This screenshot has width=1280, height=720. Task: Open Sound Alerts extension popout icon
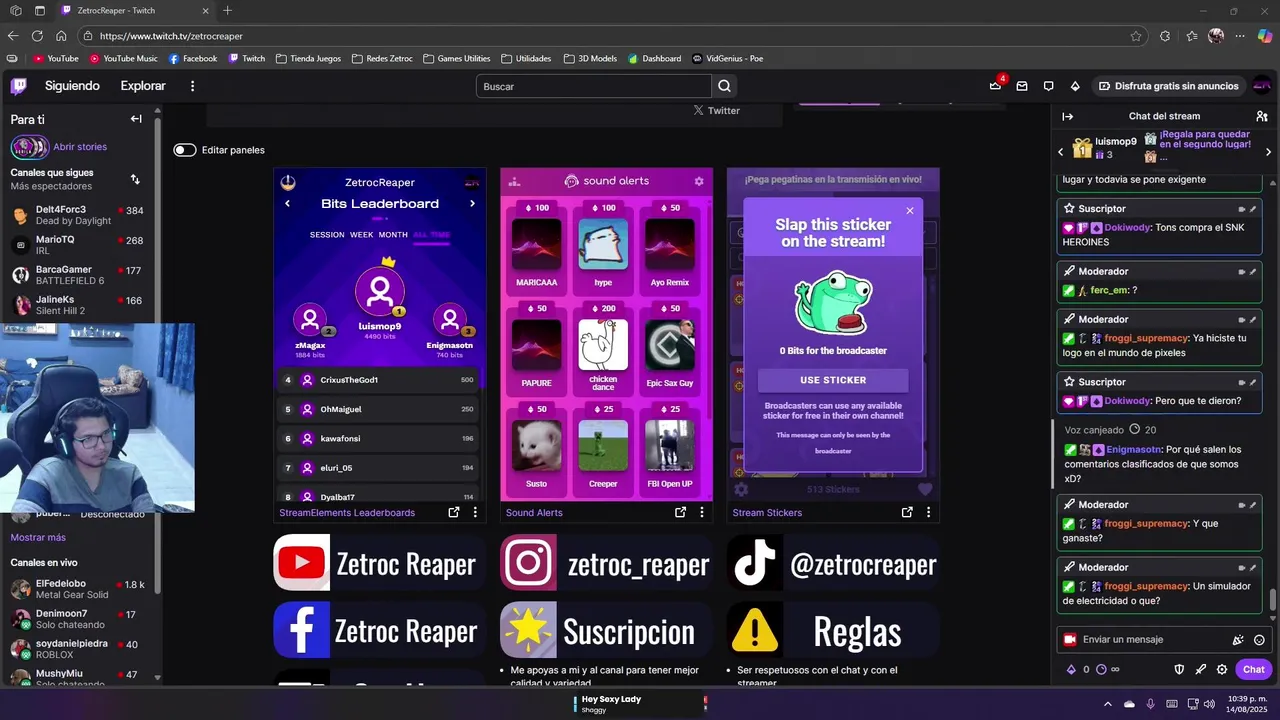pos(681,512)
